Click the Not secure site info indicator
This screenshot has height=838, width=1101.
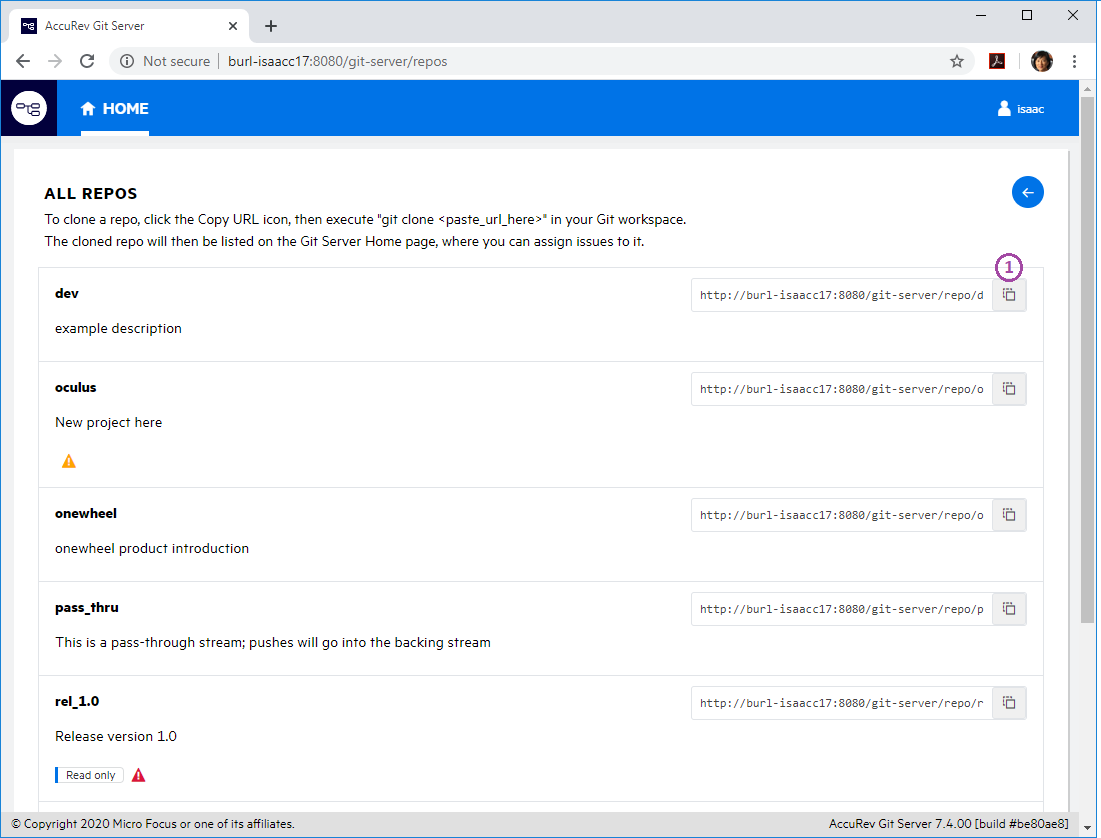click(165, 61)
